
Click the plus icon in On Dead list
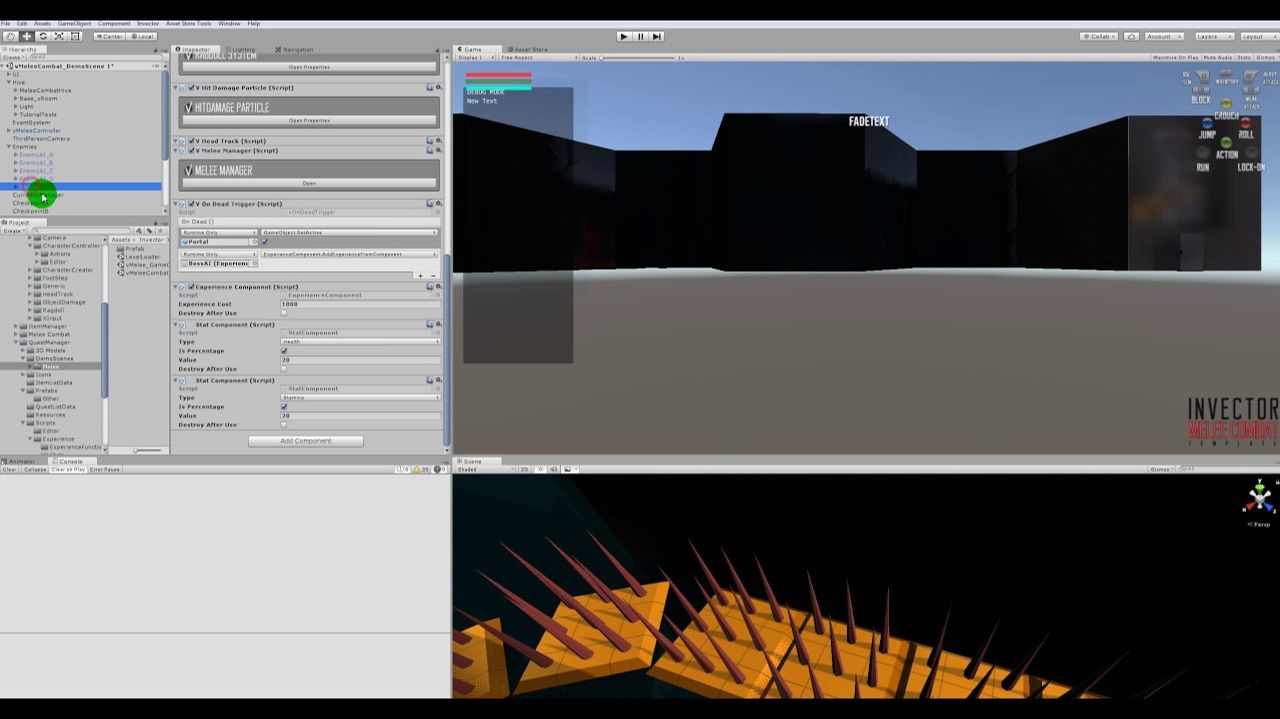pyautogui.click(x=421, y=275)
